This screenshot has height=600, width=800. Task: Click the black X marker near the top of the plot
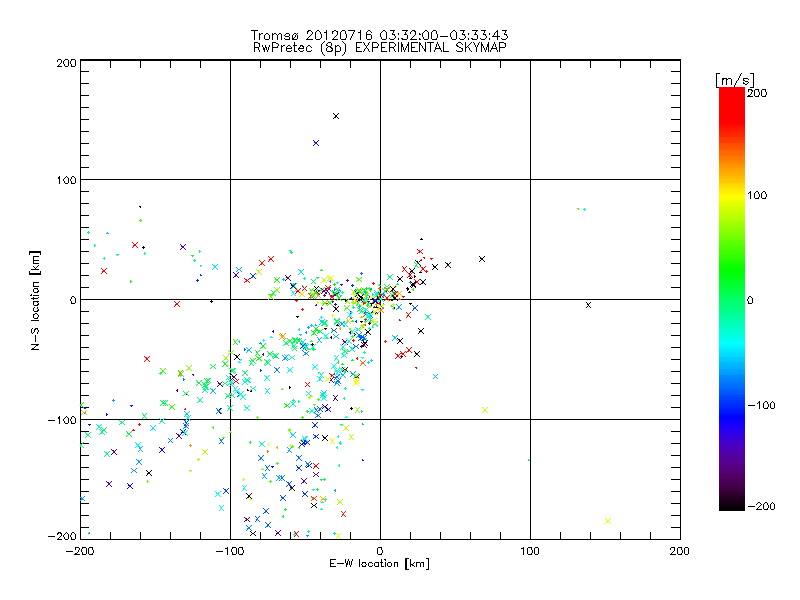[x=336, y=116]
